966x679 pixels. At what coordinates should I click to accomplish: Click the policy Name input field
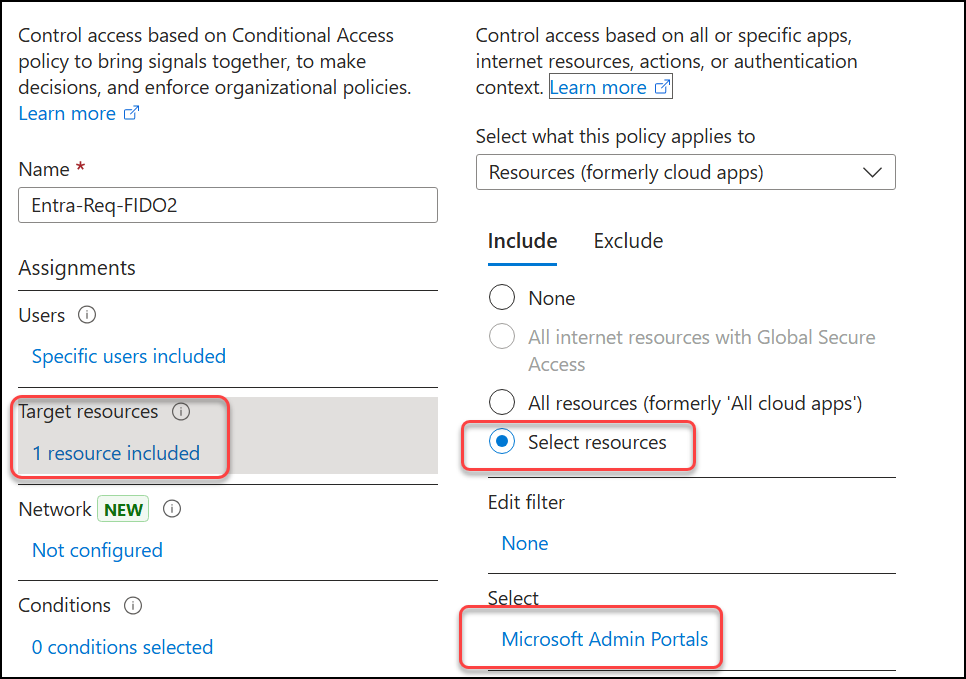pyautogui.click(x=228, y=205)
